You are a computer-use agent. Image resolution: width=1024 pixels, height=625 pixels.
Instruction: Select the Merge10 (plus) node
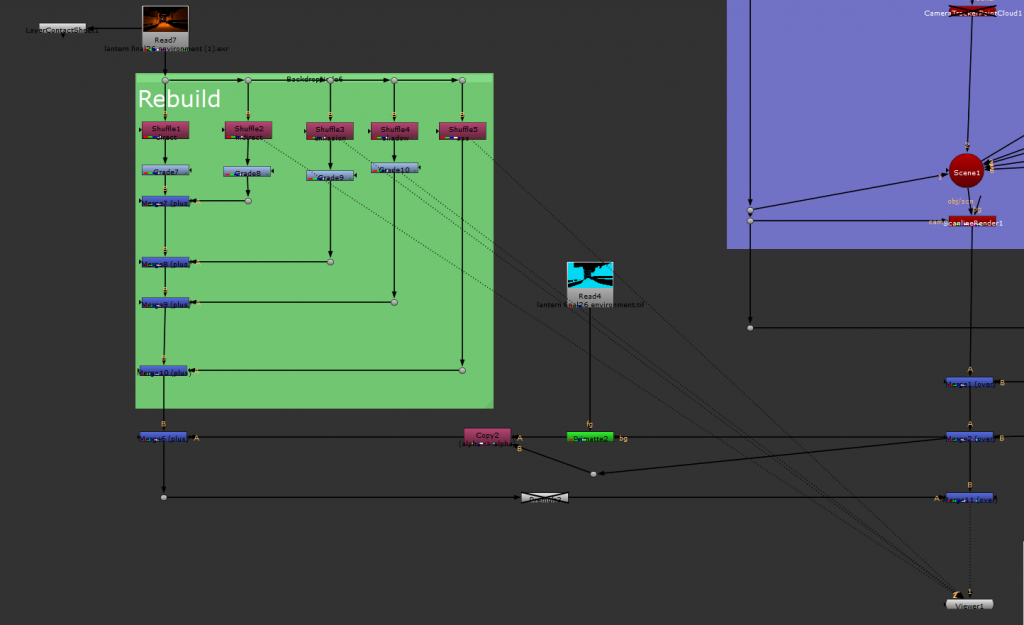[163, 370]
